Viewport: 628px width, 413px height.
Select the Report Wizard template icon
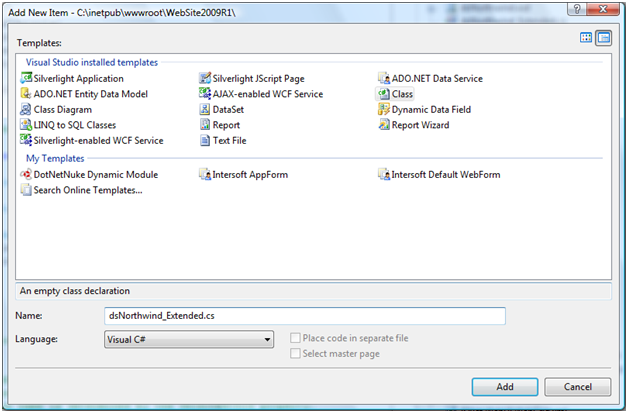[384, 125]
